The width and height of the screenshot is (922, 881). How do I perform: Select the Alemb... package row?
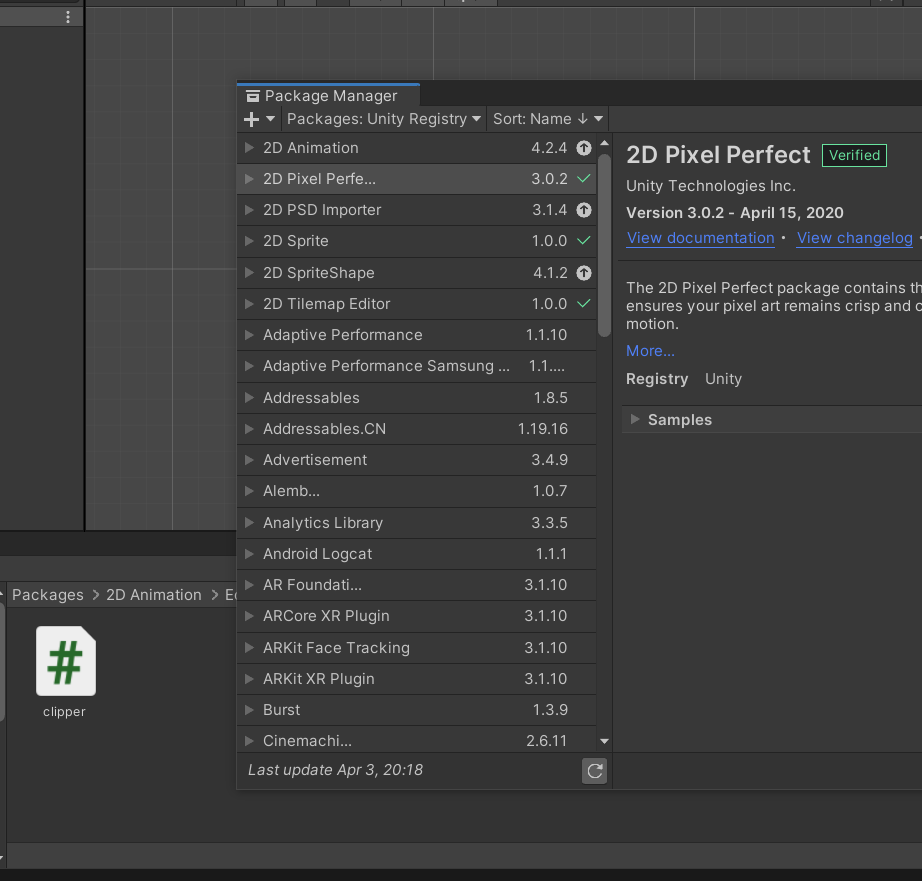pyautogui.click(x=416, y=491)
